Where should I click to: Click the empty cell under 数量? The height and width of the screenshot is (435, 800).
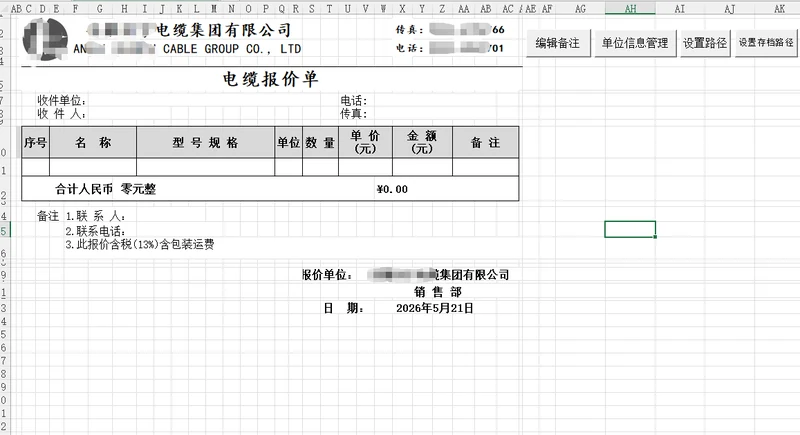point(320,167)
